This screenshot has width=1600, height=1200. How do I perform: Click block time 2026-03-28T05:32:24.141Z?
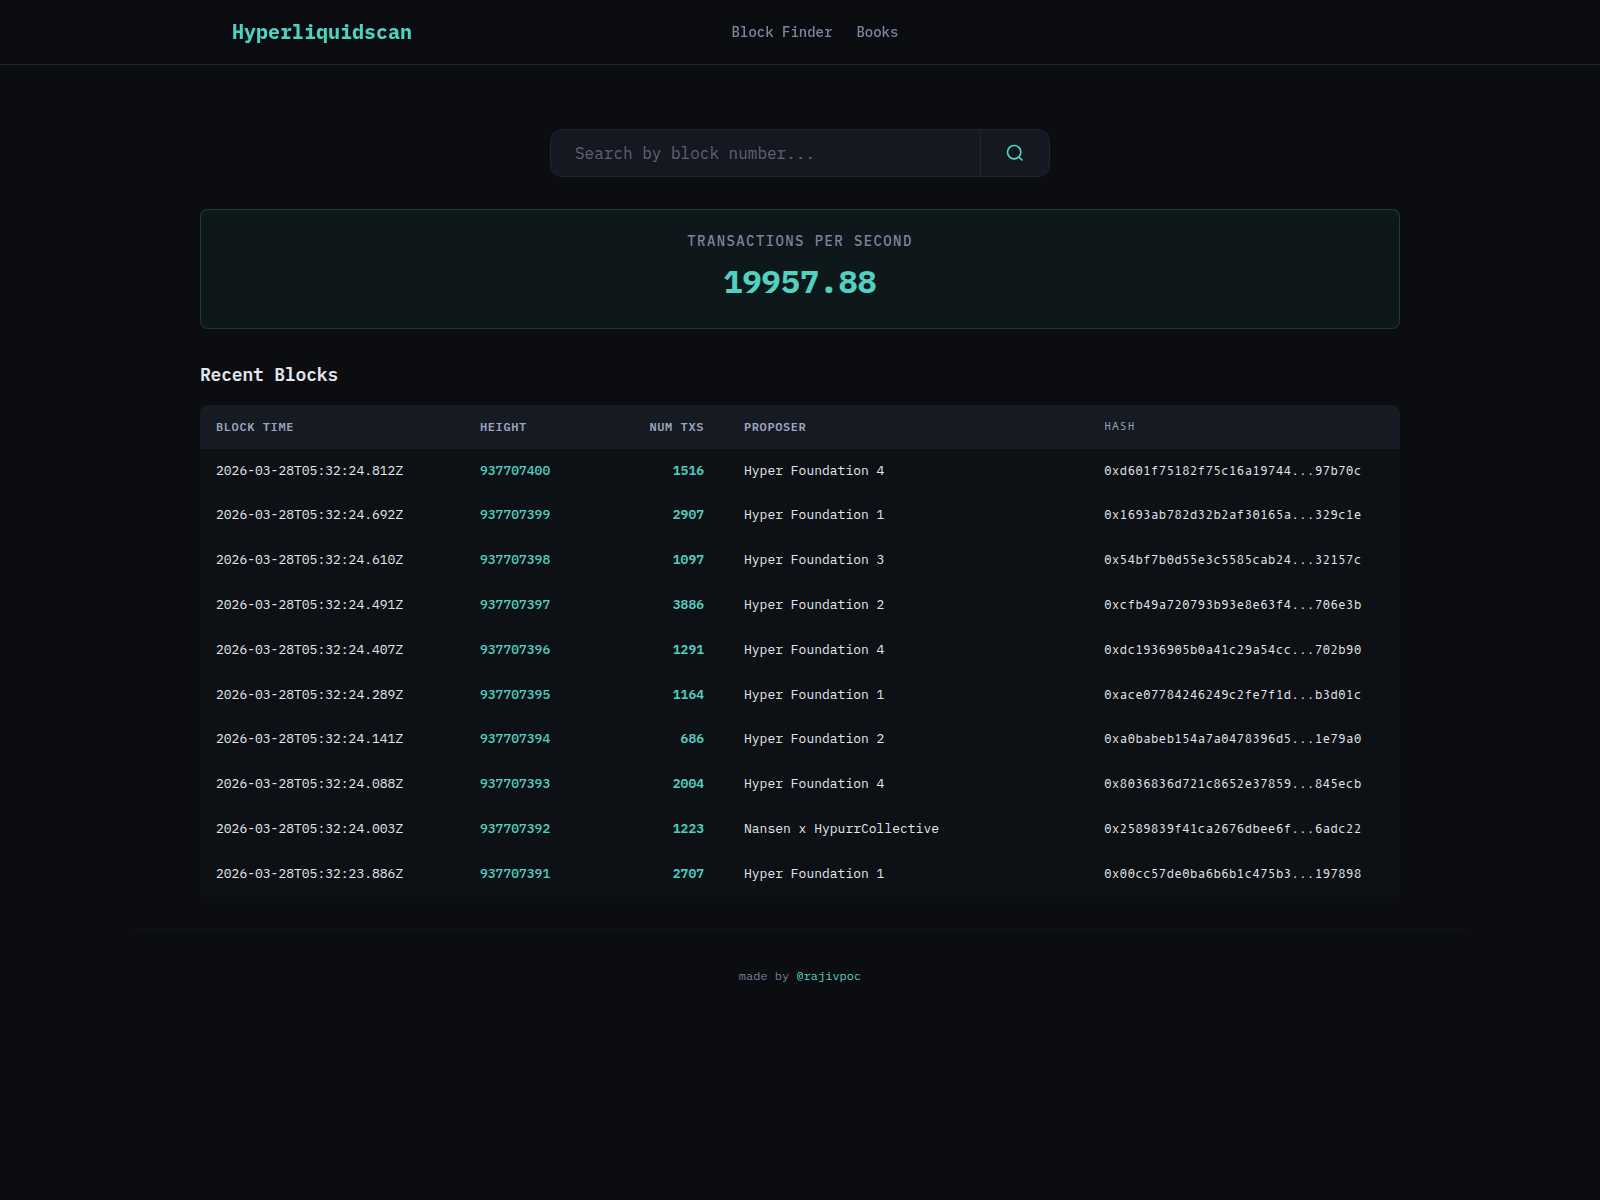click(x=310, y=739)
